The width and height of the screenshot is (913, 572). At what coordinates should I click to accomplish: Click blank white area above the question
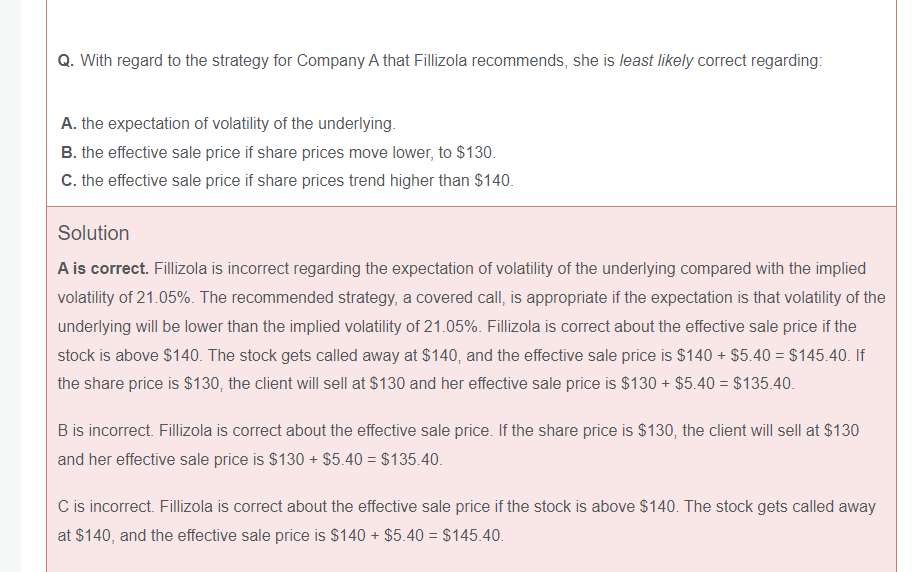470,20
